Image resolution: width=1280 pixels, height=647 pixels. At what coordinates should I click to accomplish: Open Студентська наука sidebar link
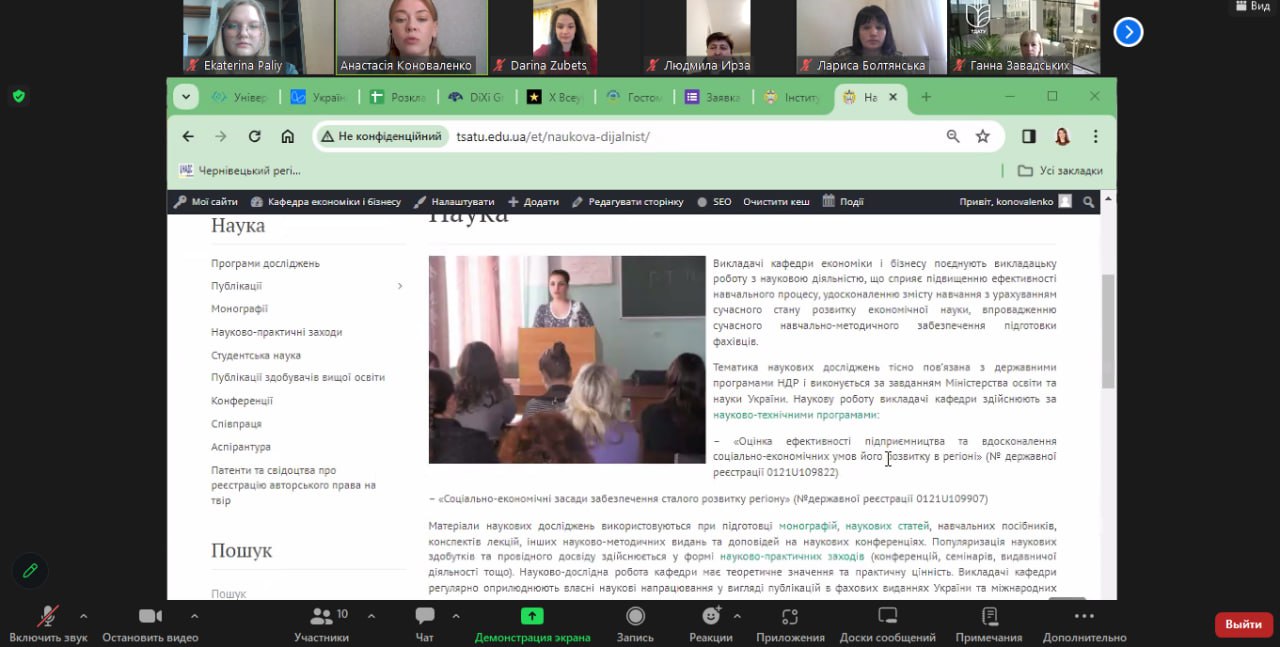coord(255,355)
